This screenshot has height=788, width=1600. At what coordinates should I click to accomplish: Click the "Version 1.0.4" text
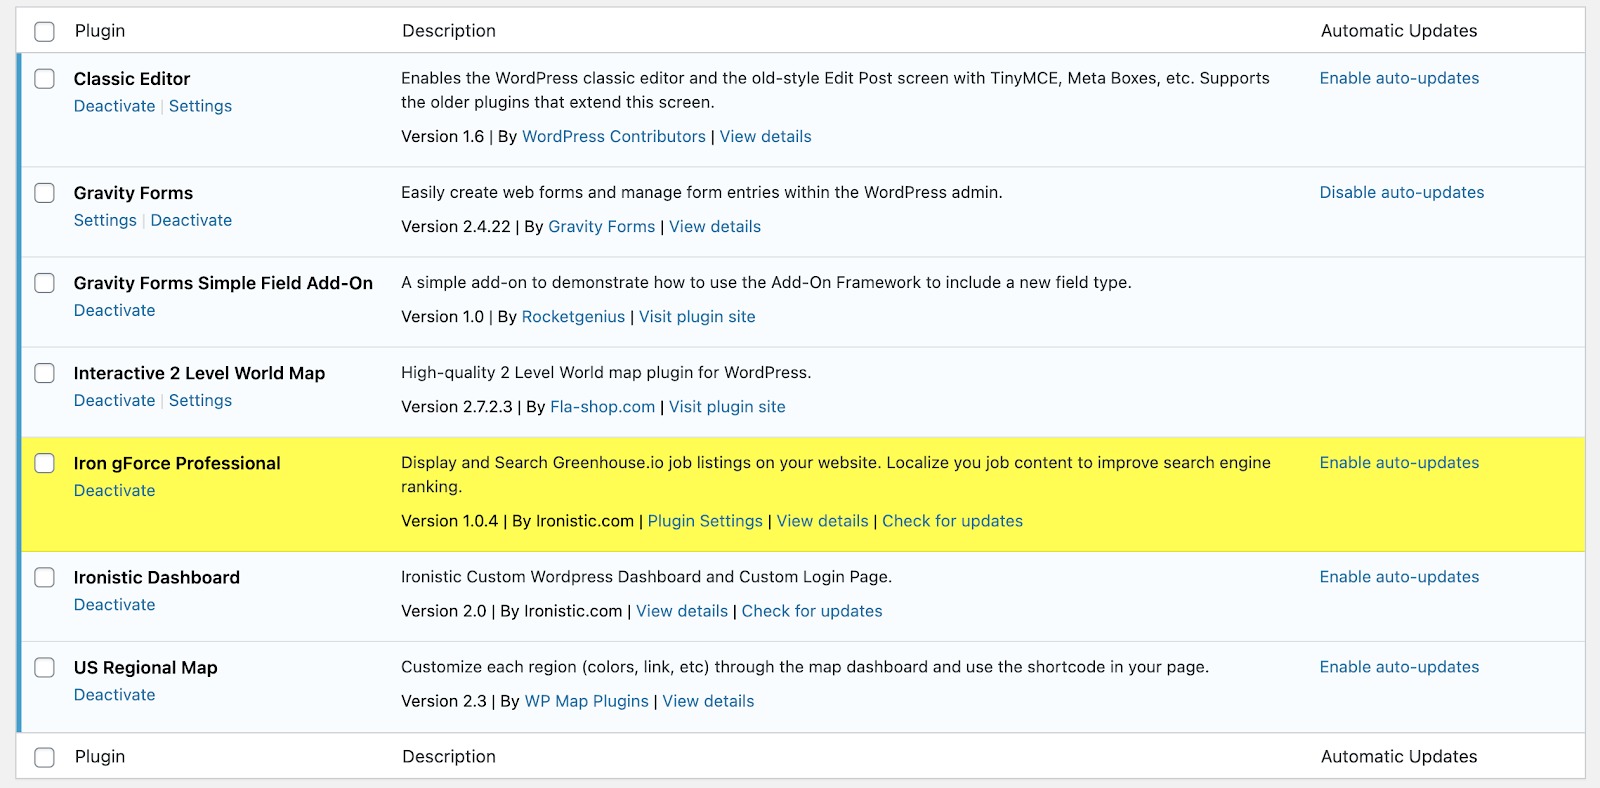449,521
